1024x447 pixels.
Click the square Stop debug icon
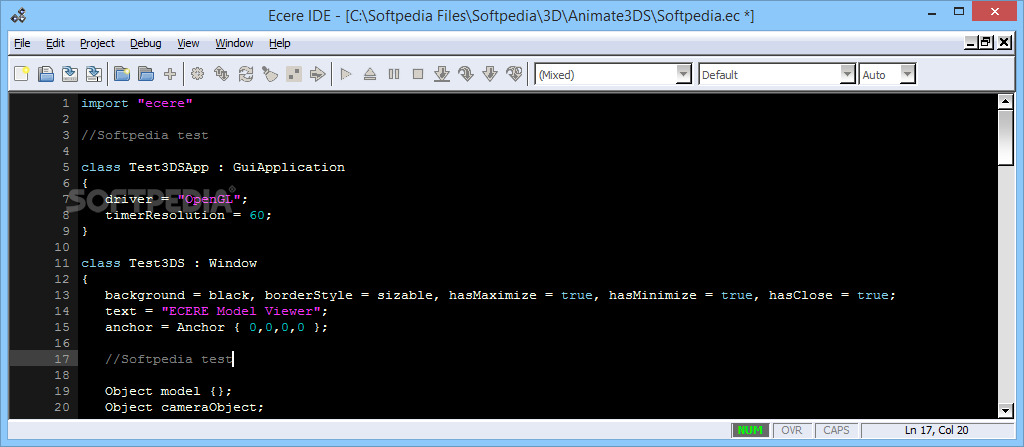pos(418,74)
